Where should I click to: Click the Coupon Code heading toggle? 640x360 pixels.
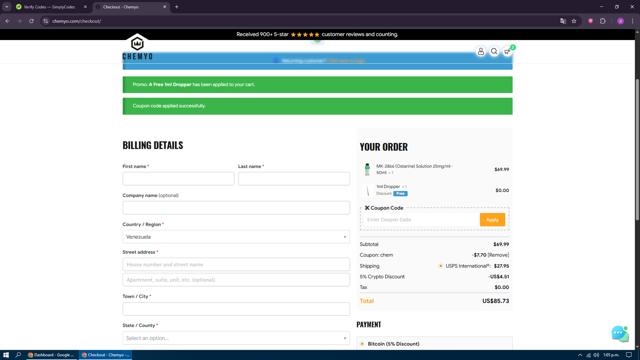point(384,208)
